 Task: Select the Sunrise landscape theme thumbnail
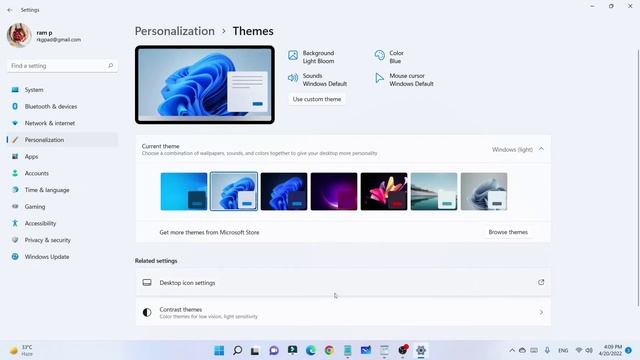(434, 191)
